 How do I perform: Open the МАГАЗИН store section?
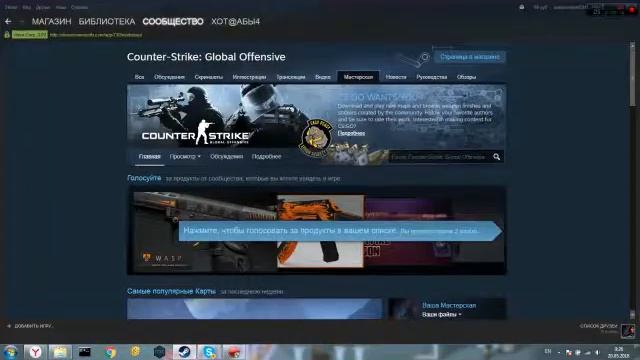coord(51,21)
